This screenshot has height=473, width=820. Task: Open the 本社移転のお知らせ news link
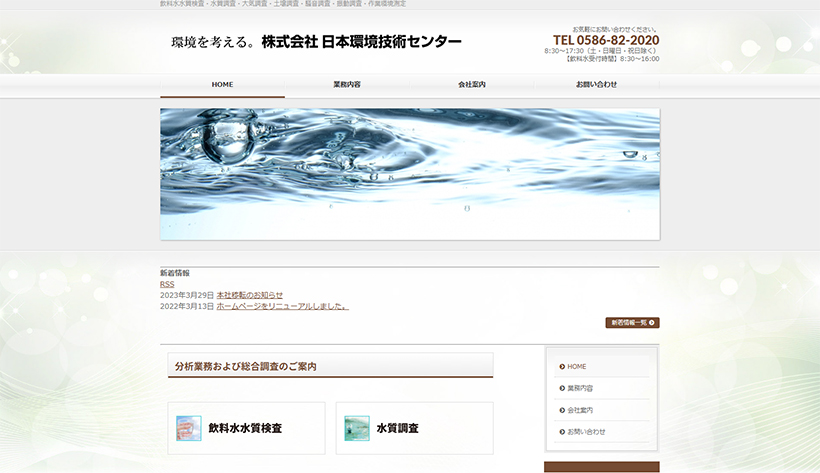tap(249, 295)
